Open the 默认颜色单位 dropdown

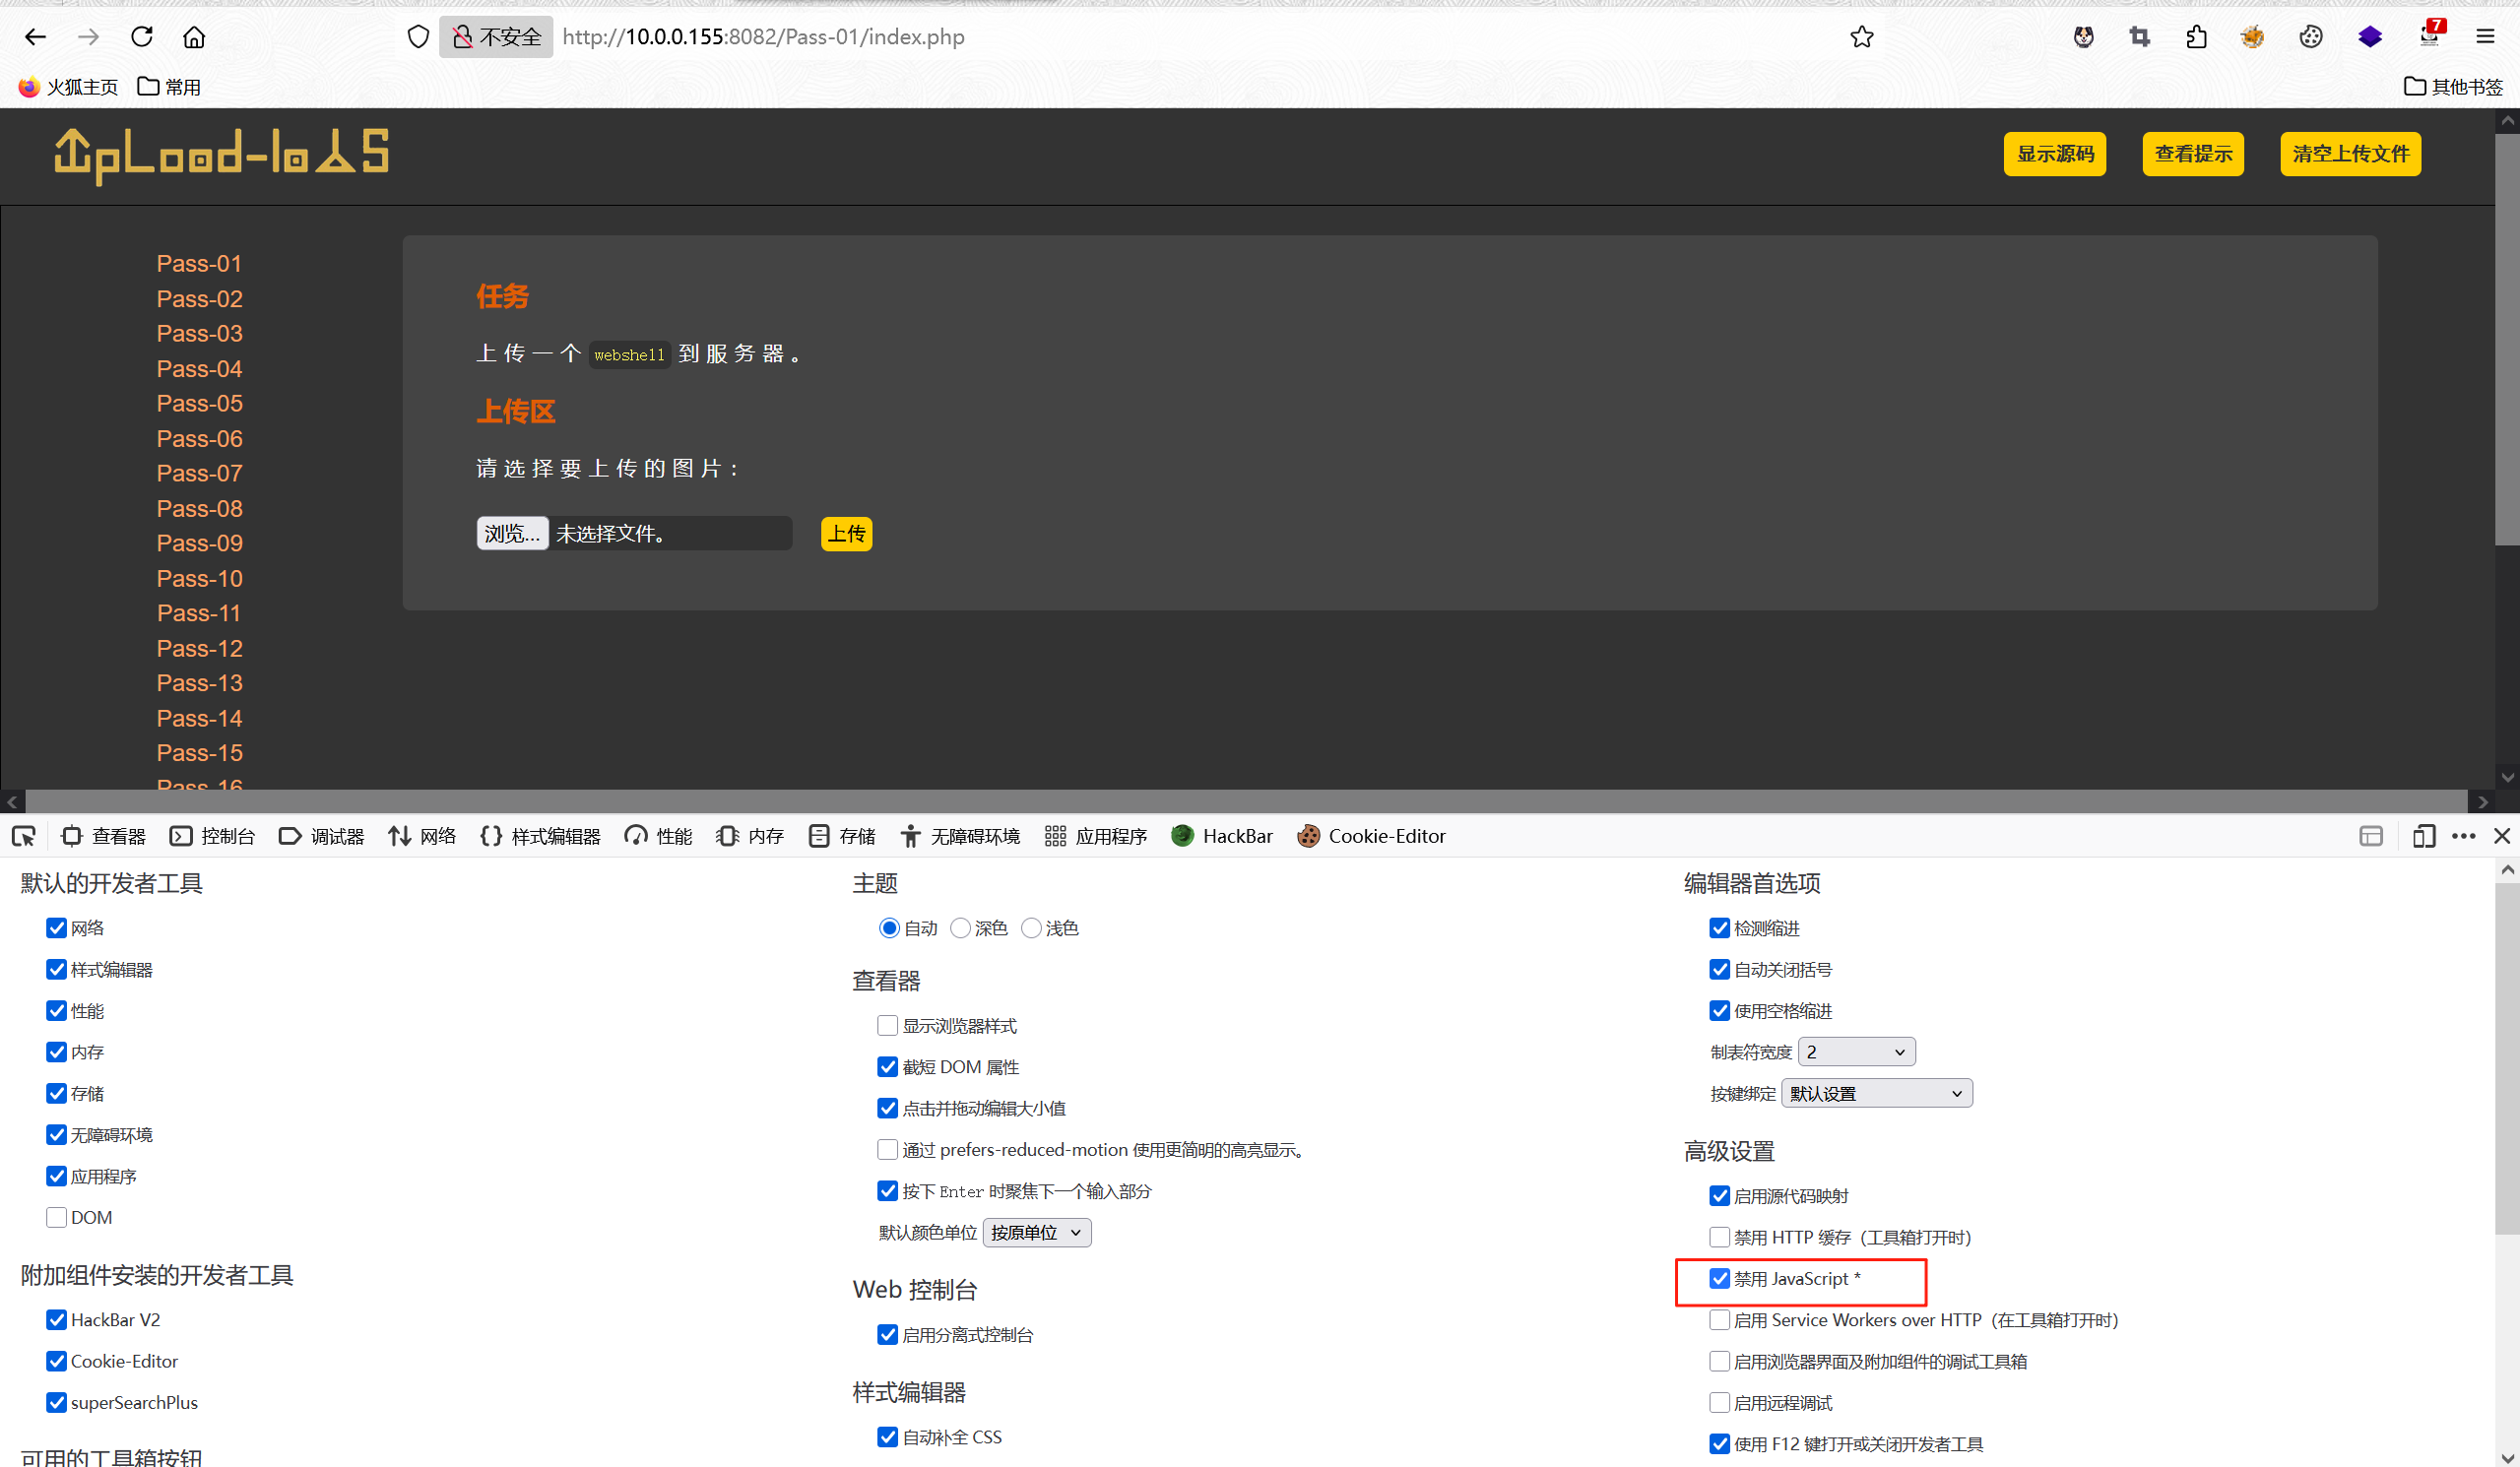click(x=1036, y=1233)
